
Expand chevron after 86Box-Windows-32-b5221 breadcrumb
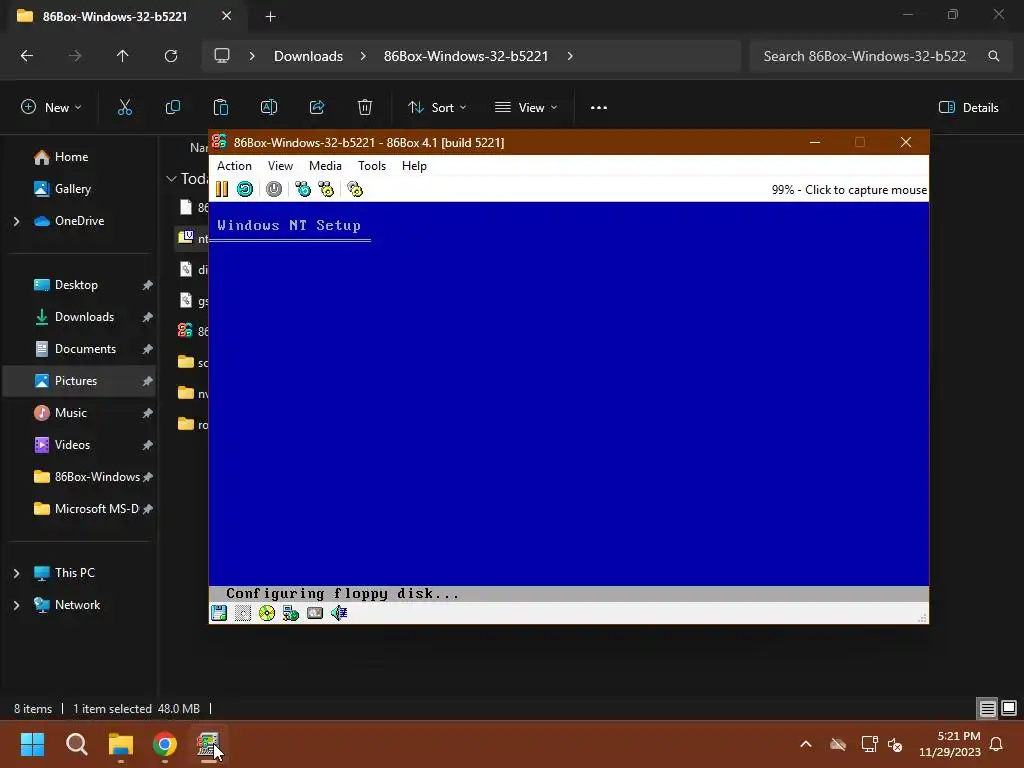pyautogui.click(x=570, y=56)
